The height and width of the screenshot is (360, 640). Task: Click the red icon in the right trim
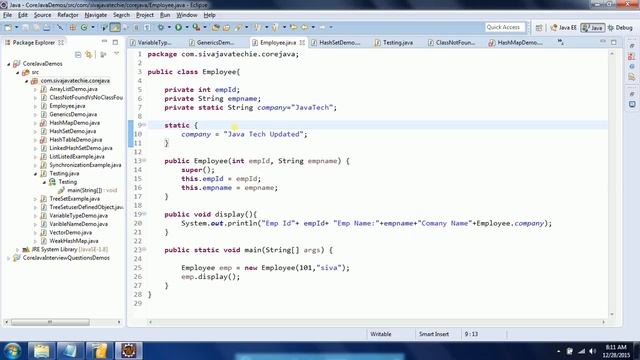(632, 56)
